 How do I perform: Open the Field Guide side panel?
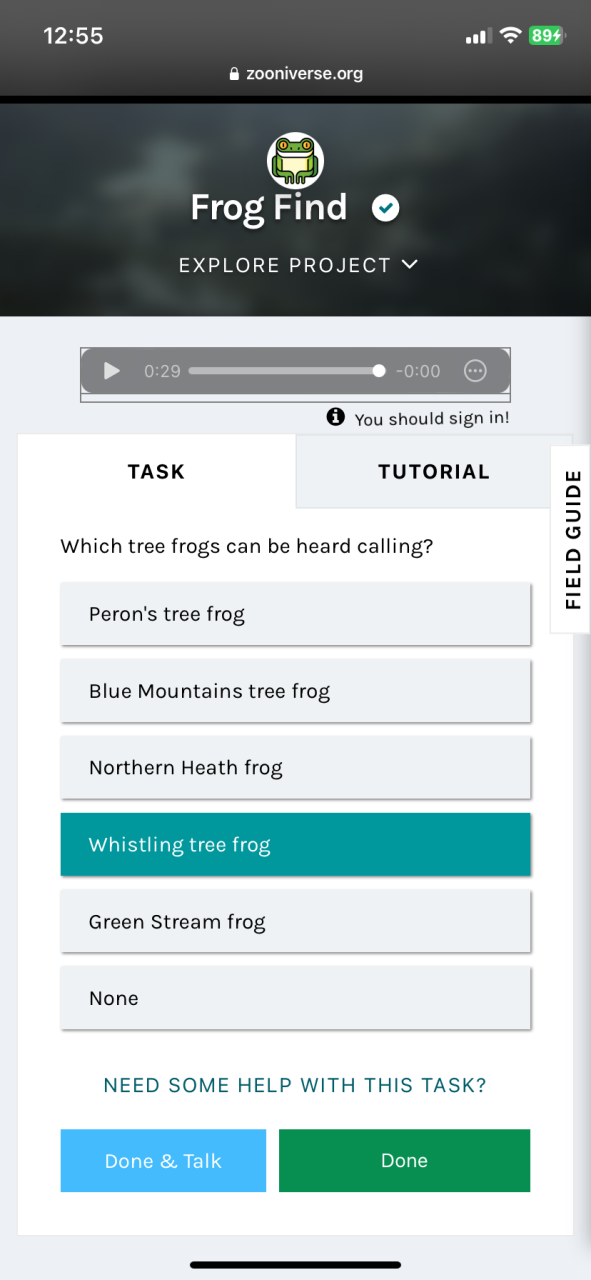pyautogui.click(x=572, y=539)
